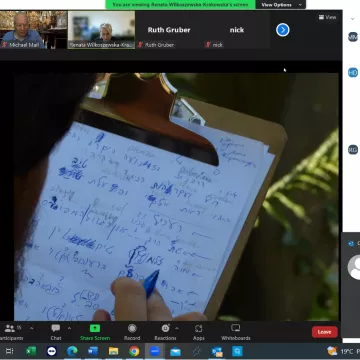Screen dimensions: 360x360
Task: Click the HD avatar in the side panel
Action: (x=353, y=72)
